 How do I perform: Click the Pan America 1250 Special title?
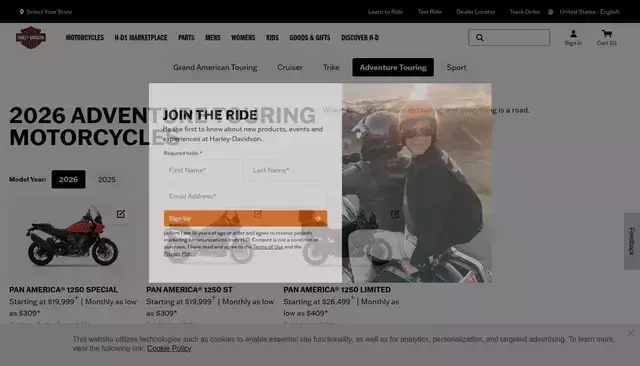(63, 290)
